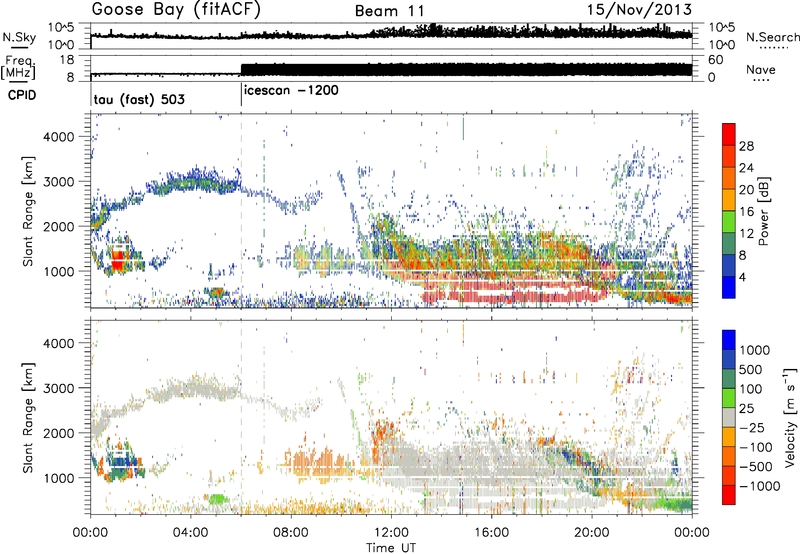Click the "Power [dB]" colorbar label
The width and height of the screenshot is (800, 554).
(x=764, y=211)
